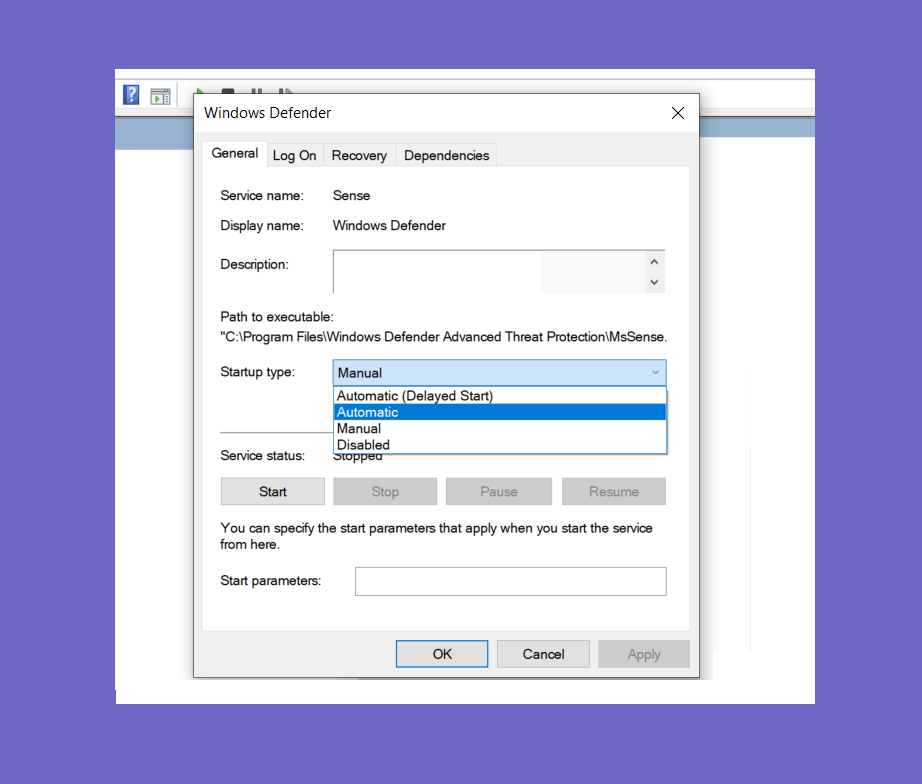Viewport: 922px width, 784px height.
Task: Select Disabled in the startup type list
Action: click(x=499, y=445)
